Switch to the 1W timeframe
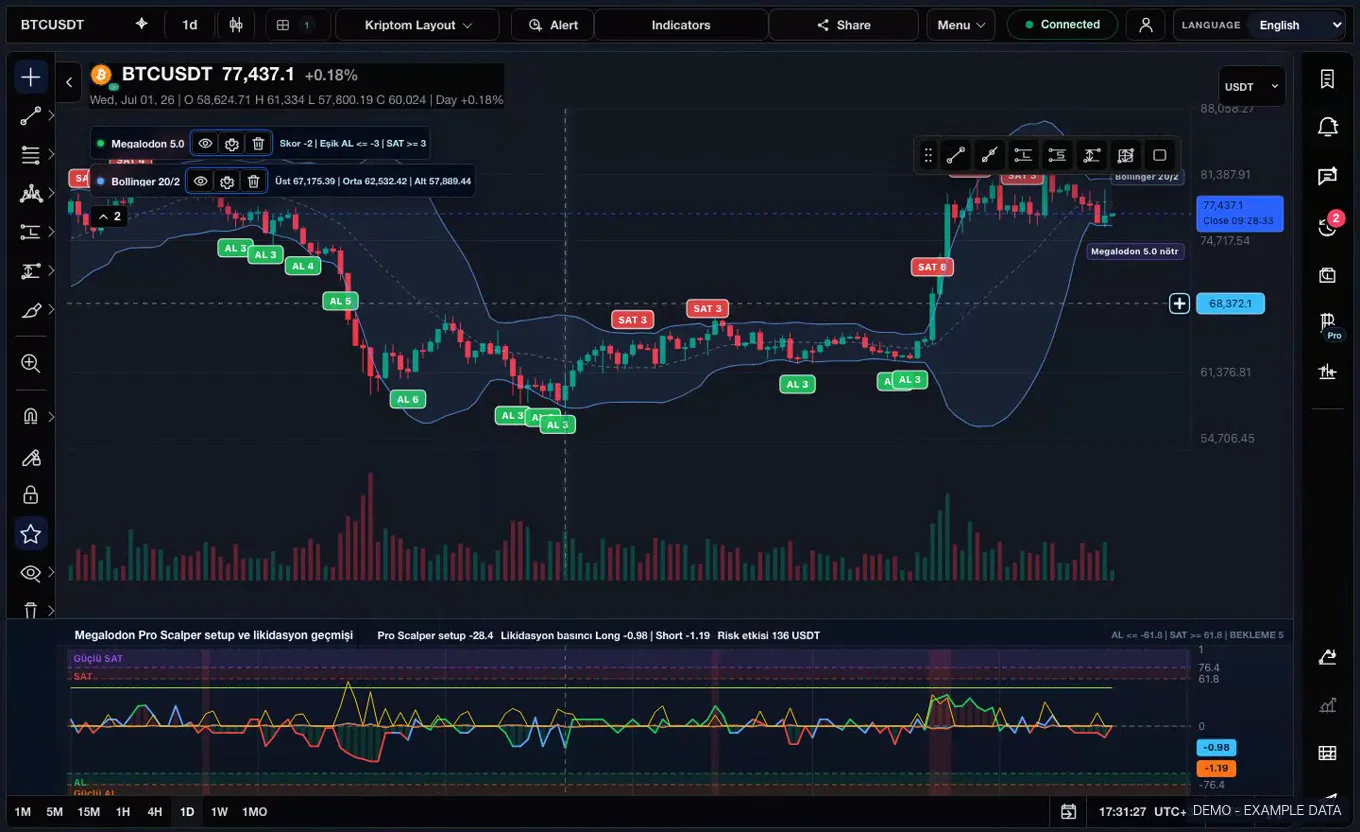 point(219,812)
